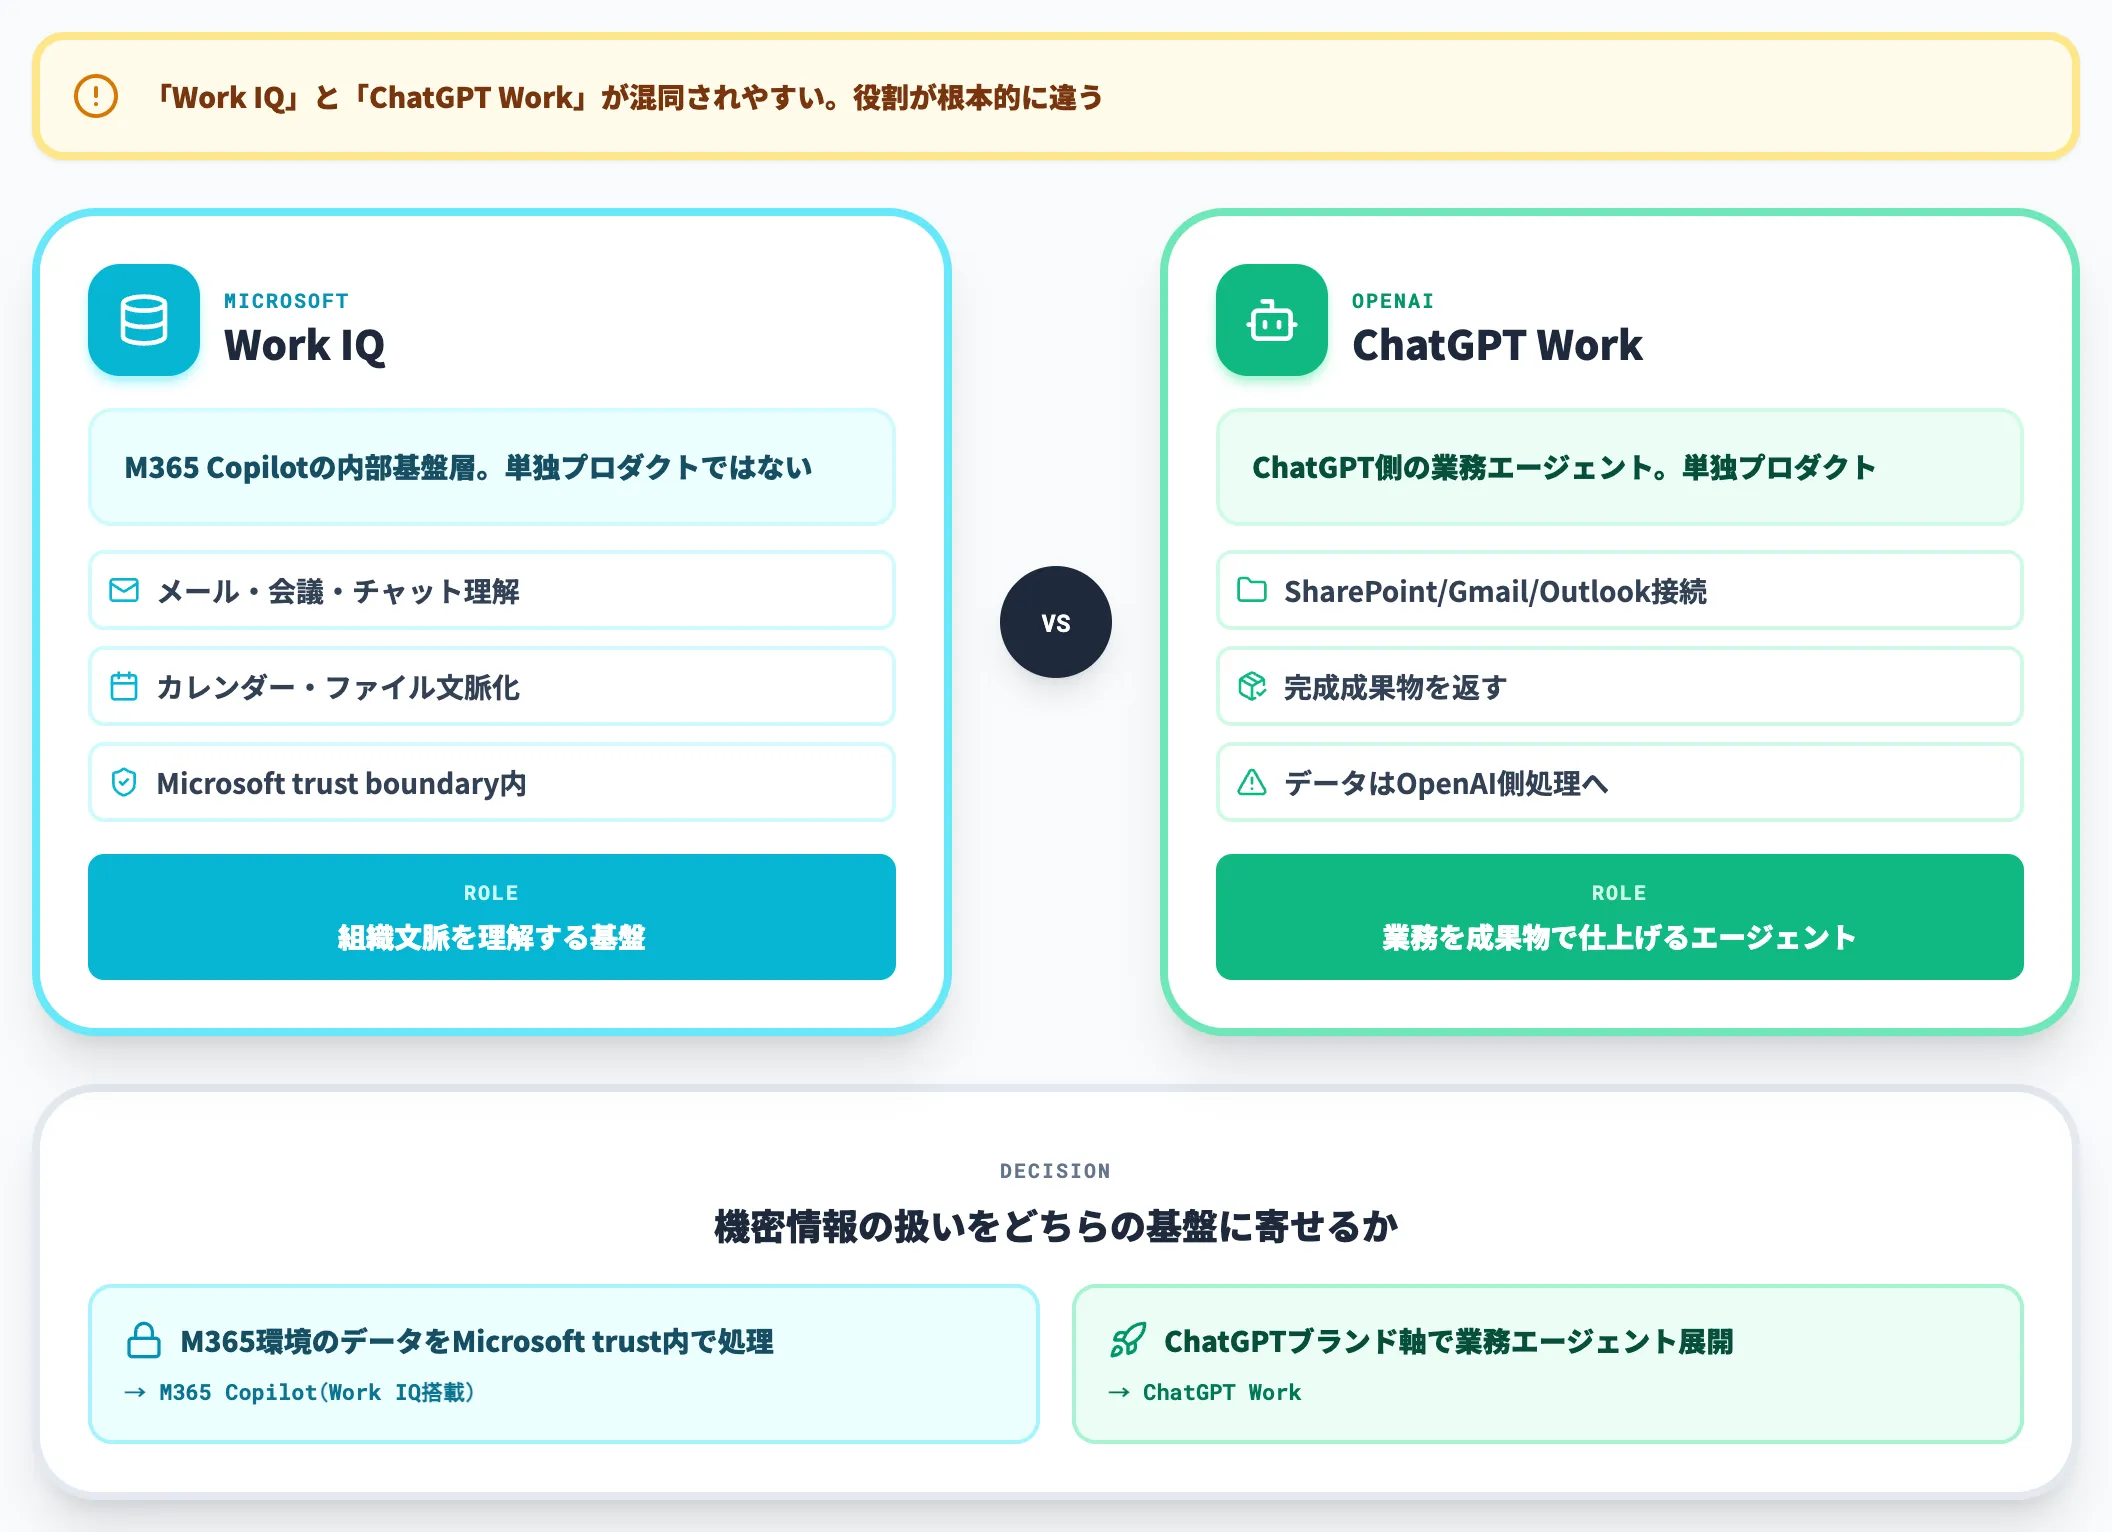Click the rocket icon in ChatGPT decision card

(x=1128, y=1340)
